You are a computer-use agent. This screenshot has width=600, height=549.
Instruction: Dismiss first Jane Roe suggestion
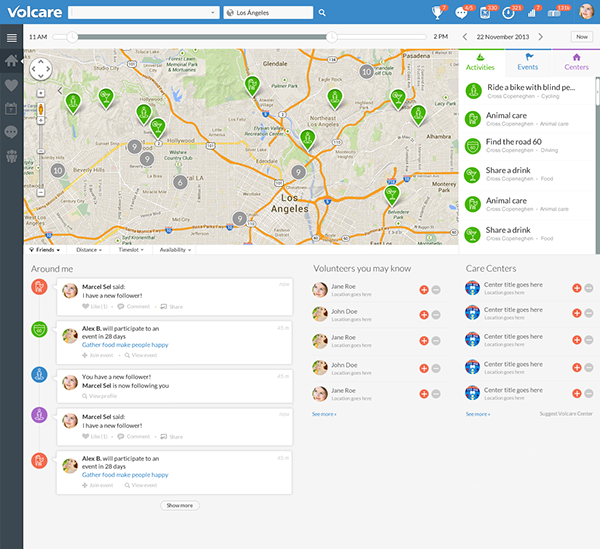click(436, 290)
